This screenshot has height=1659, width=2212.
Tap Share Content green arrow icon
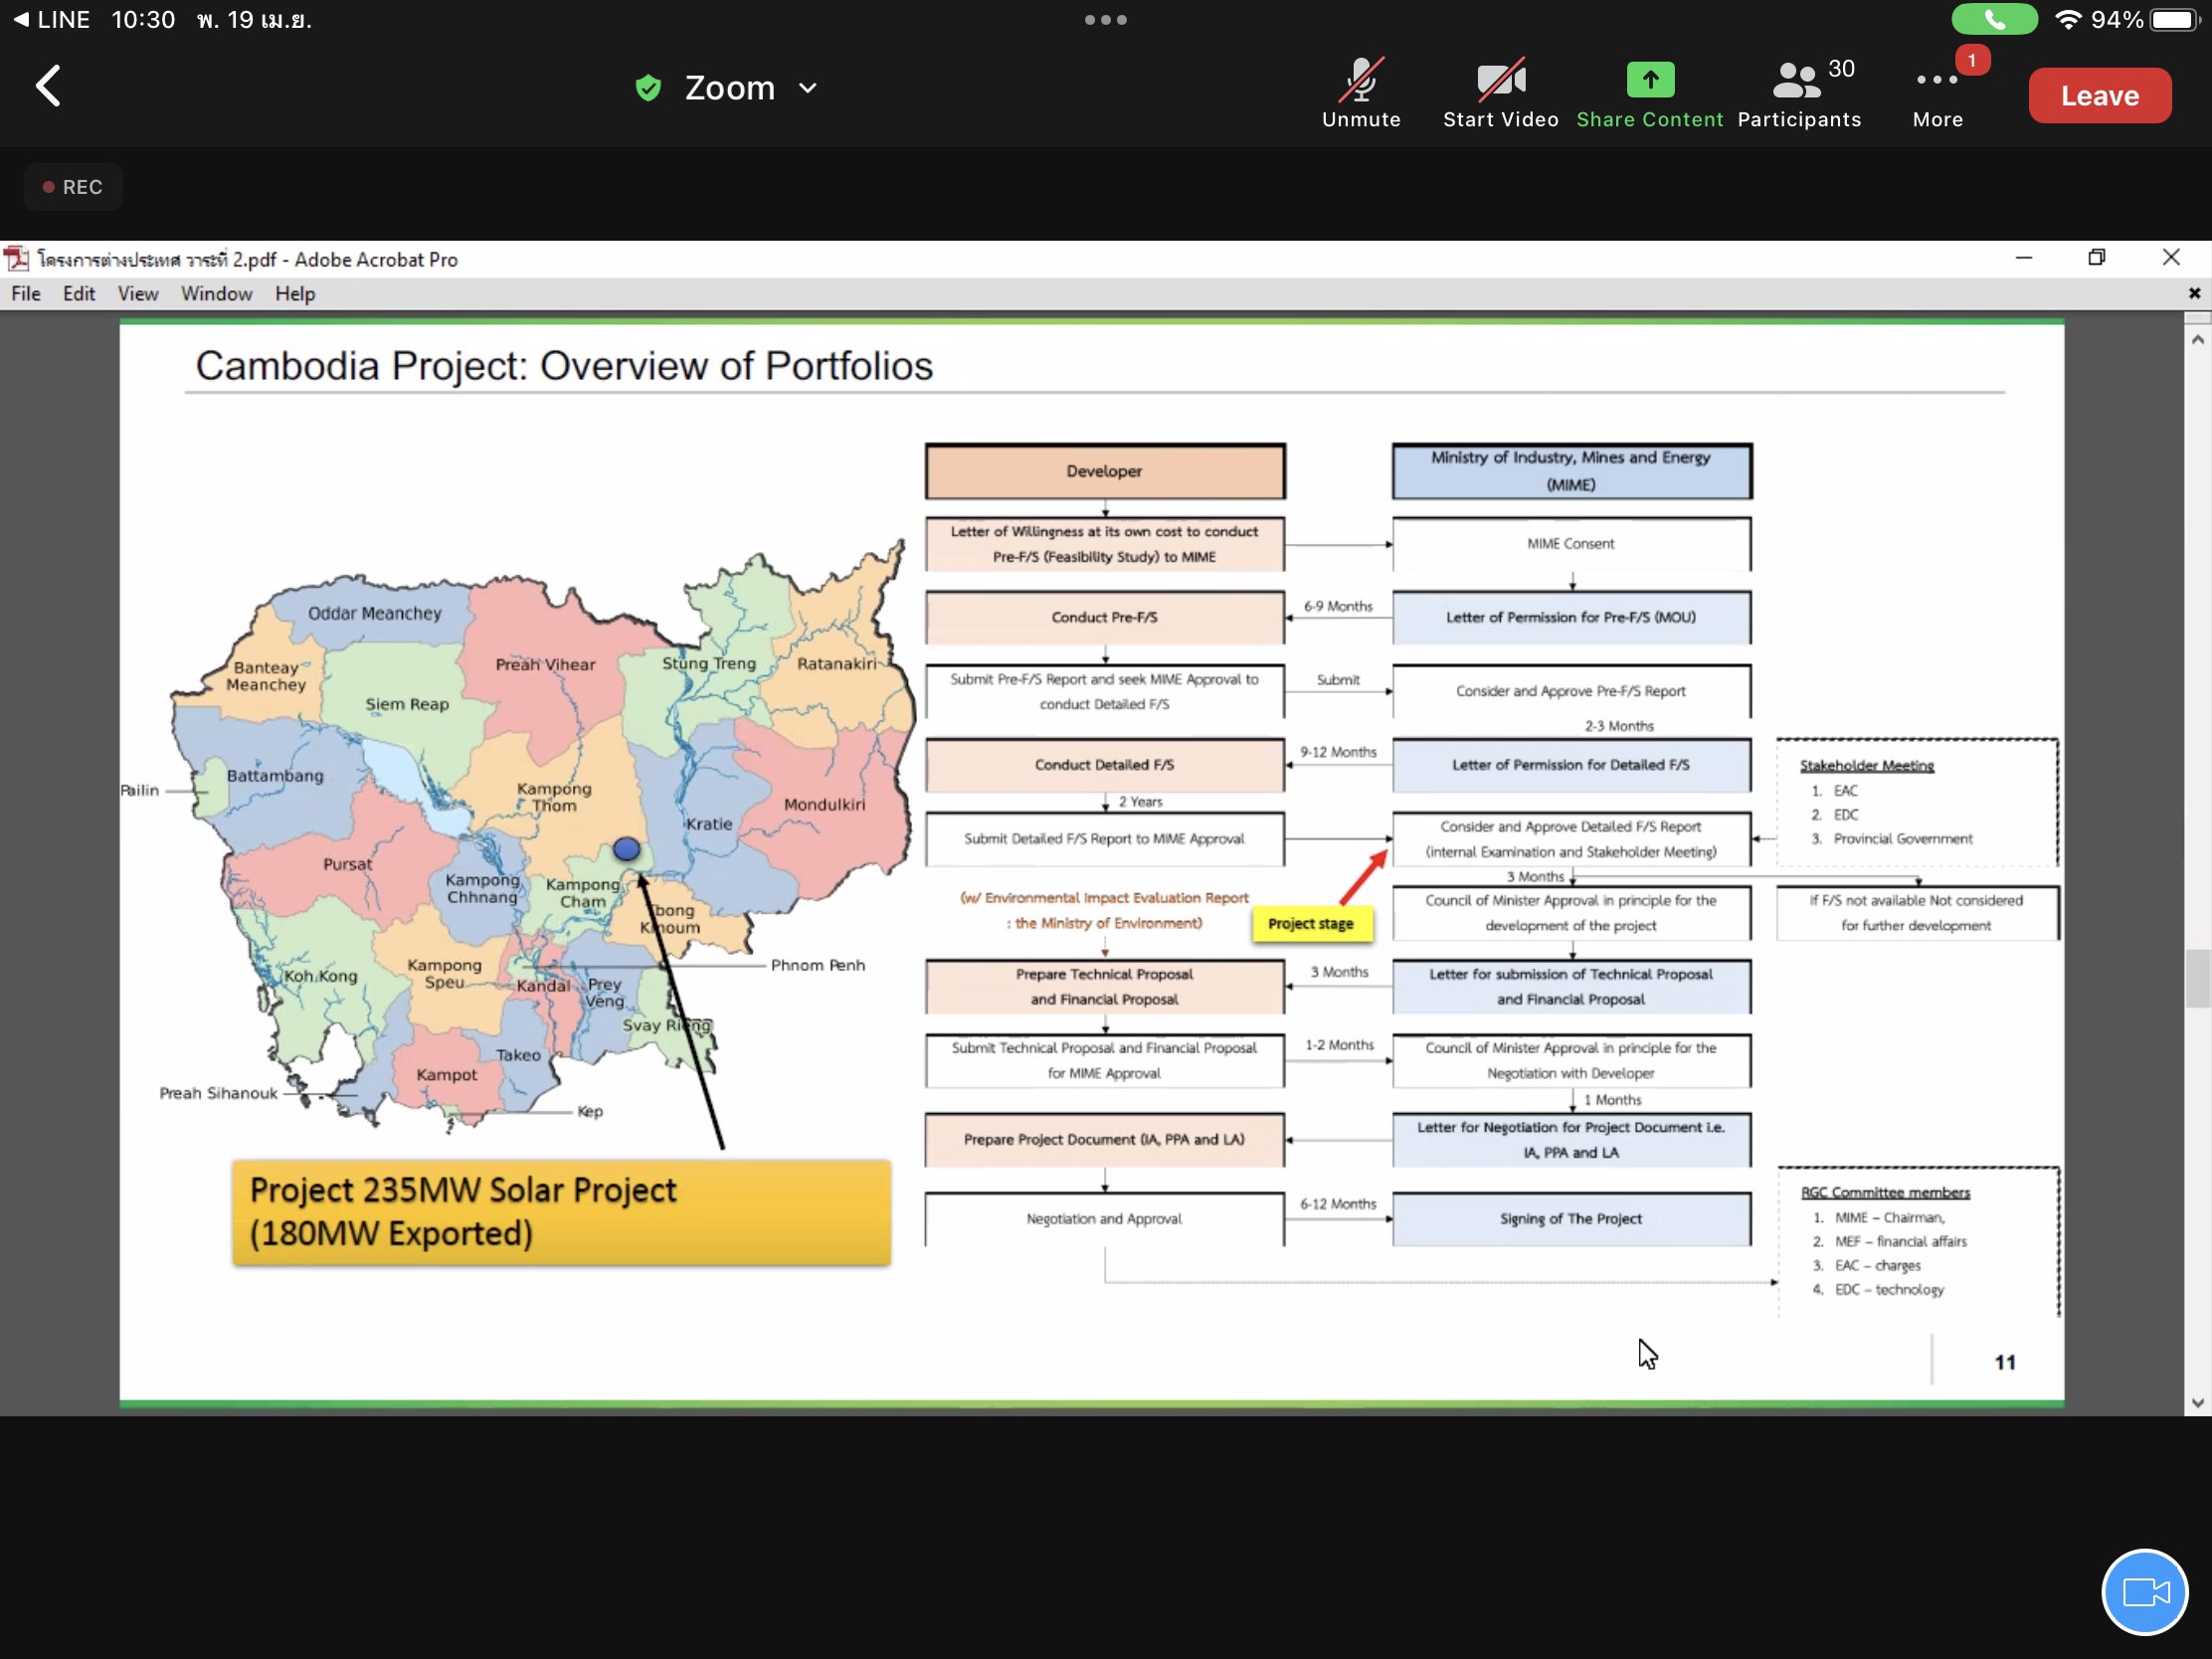[x=1650, y=79]
